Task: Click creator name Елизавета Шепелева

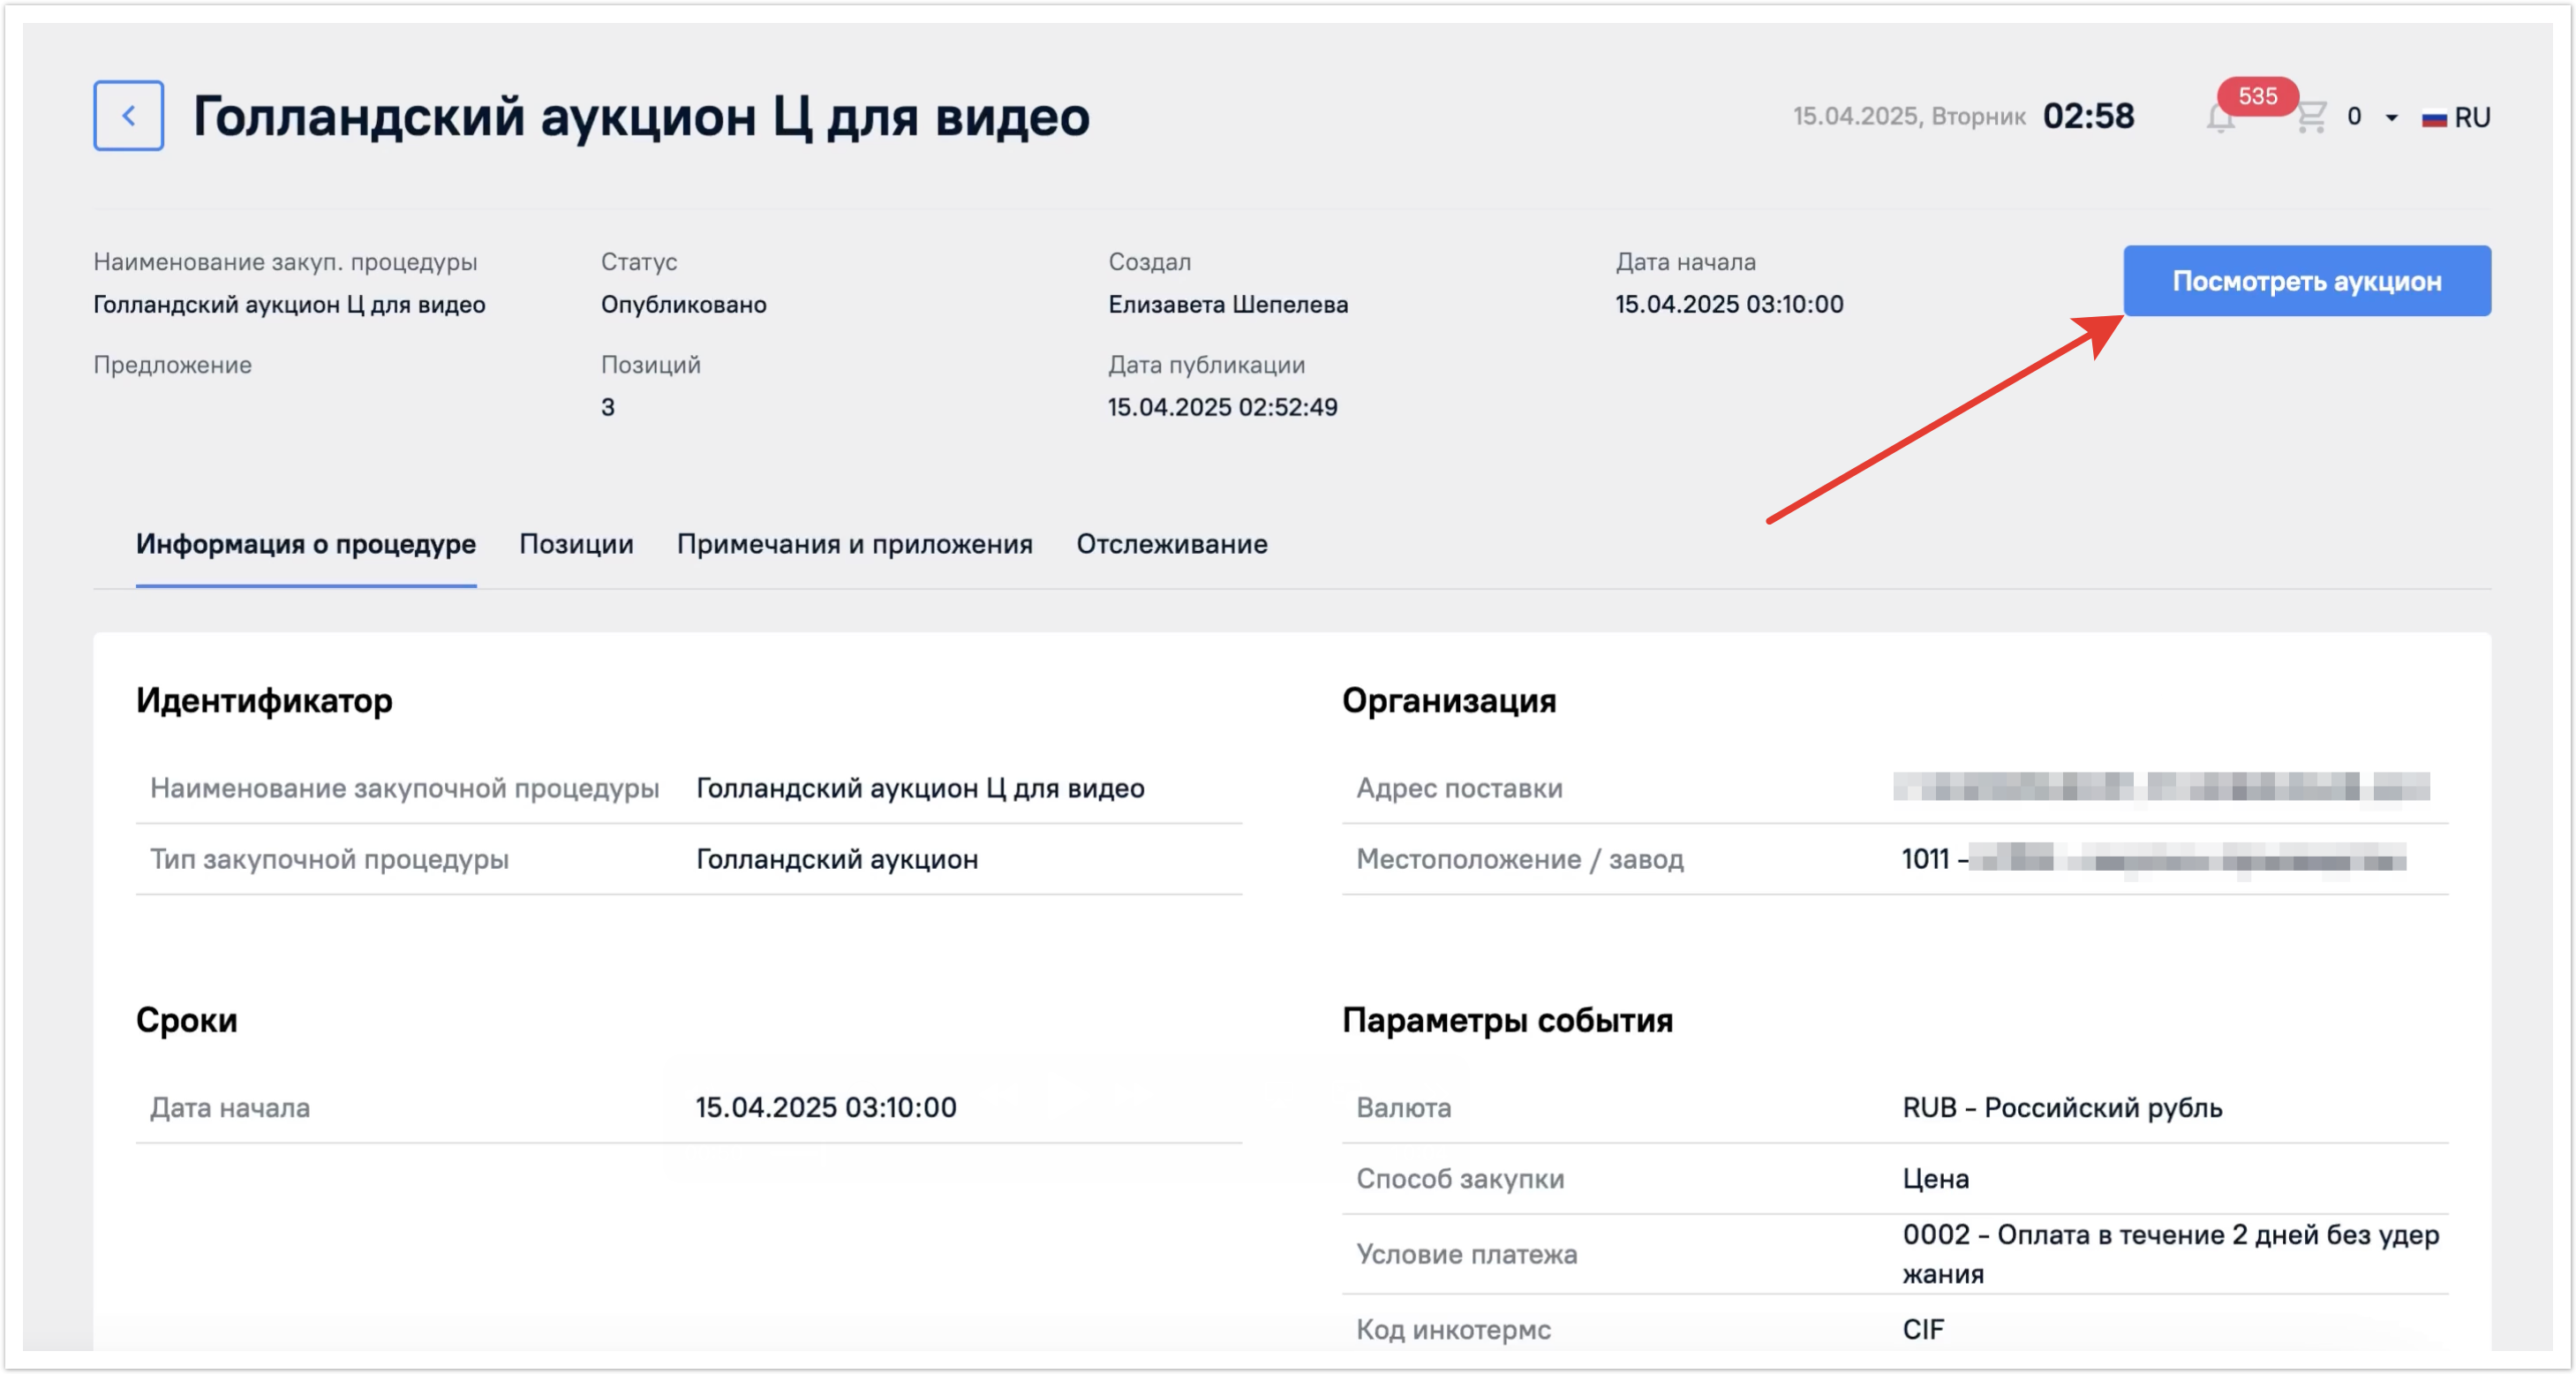Action: (1227, 304)
